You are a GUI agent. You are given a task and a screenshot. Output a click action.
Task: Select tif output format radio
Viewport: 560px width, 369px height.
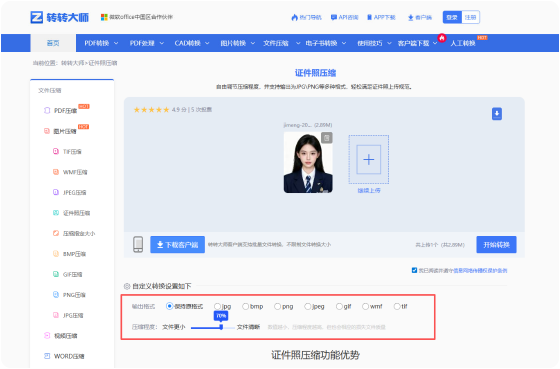click(x=397, y=306)
